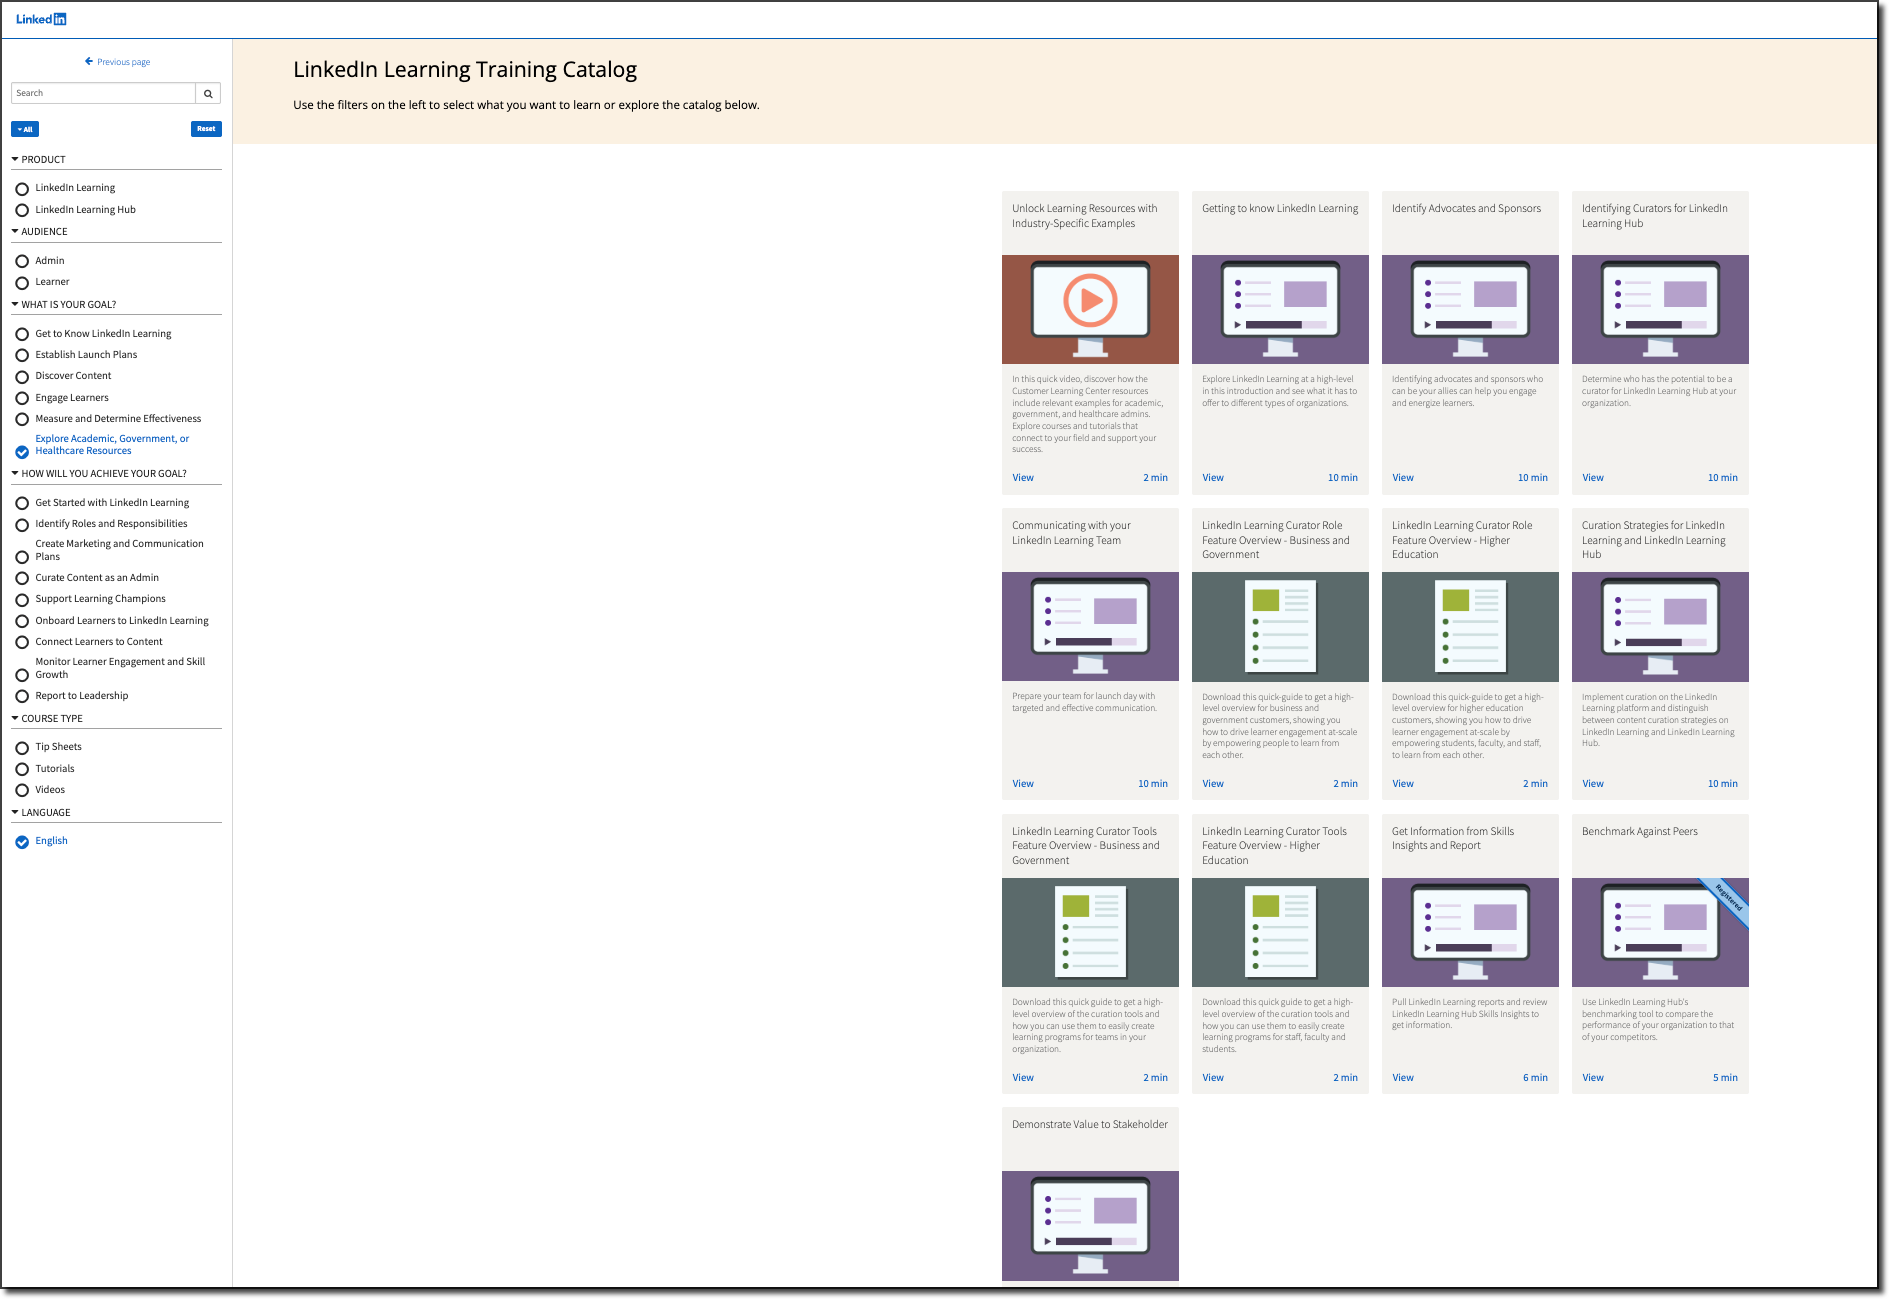Click the Registered ribbon on Benchmark Against Peers
This screenshot has width=1889, height=1299.
(x=1727, y=900)
